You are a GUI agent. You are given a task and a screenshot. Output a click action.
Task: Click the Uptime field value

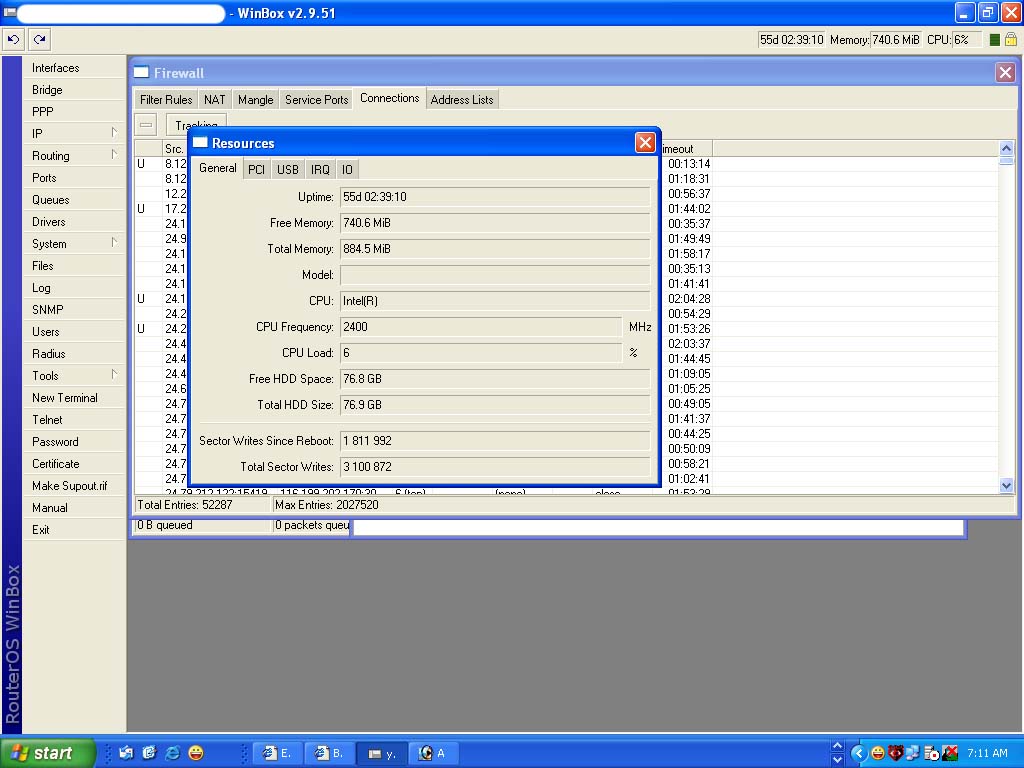pyautogui.click(x=495, y=197)
